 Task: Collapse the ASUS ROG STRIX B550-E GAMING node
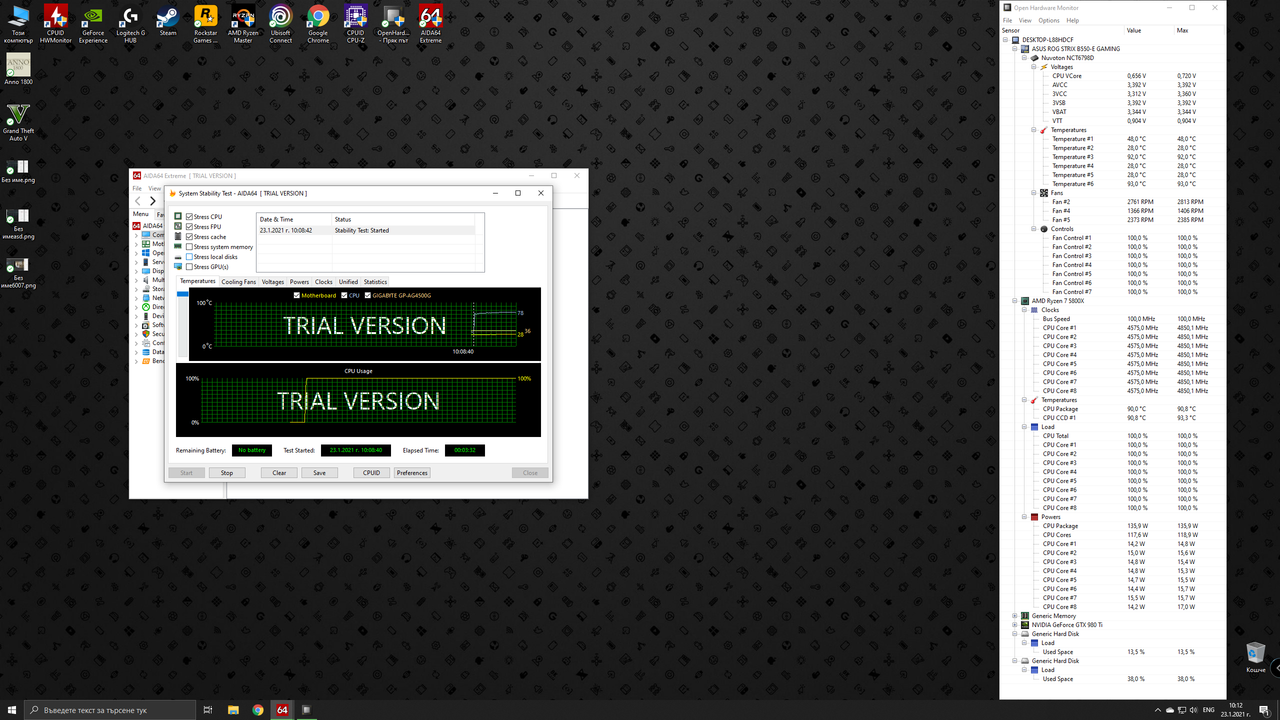pyautogui.click(x=1016, y=48)
